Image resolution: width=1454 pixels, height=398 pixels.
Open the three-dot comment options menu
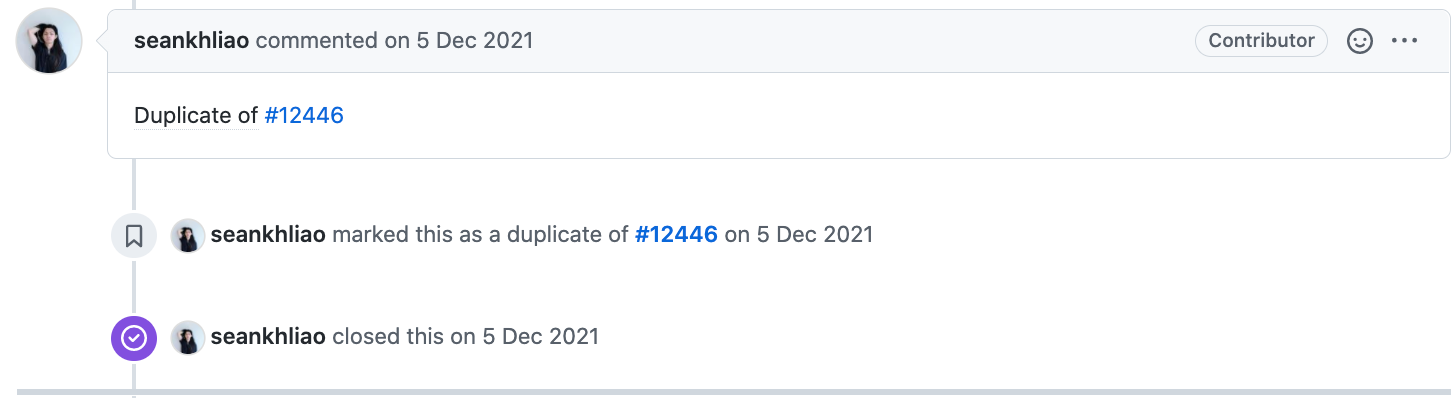(x=1405, y=41)
